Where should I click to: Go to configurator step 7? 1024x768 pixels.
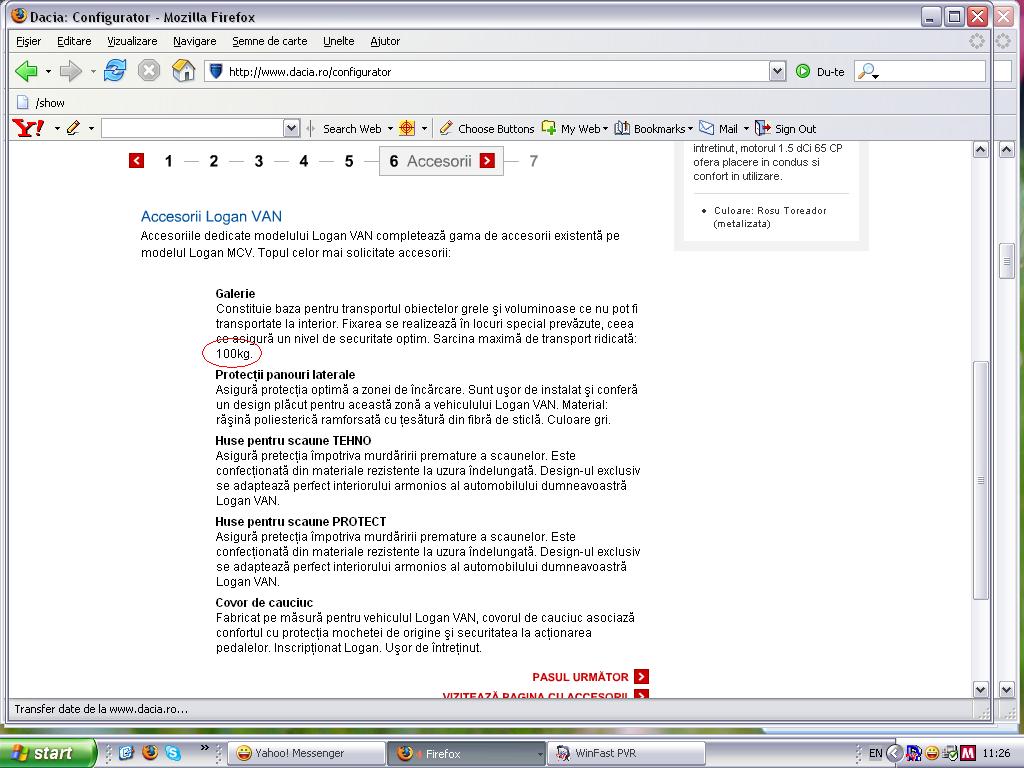pyautogui.click(x=534, y=161)
